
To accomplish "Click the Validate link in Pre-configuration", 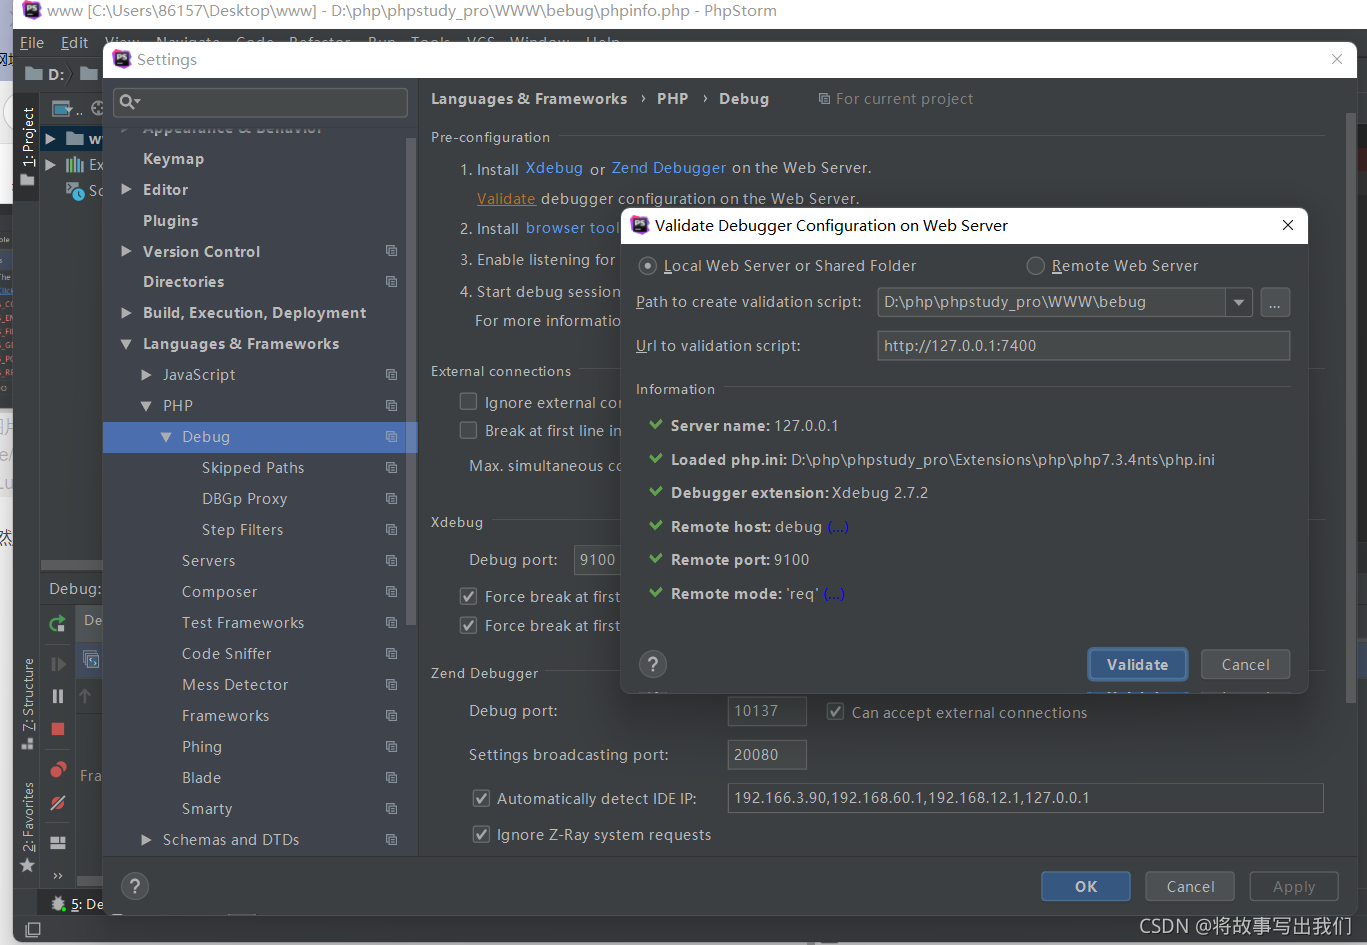I will click(506, 199).
